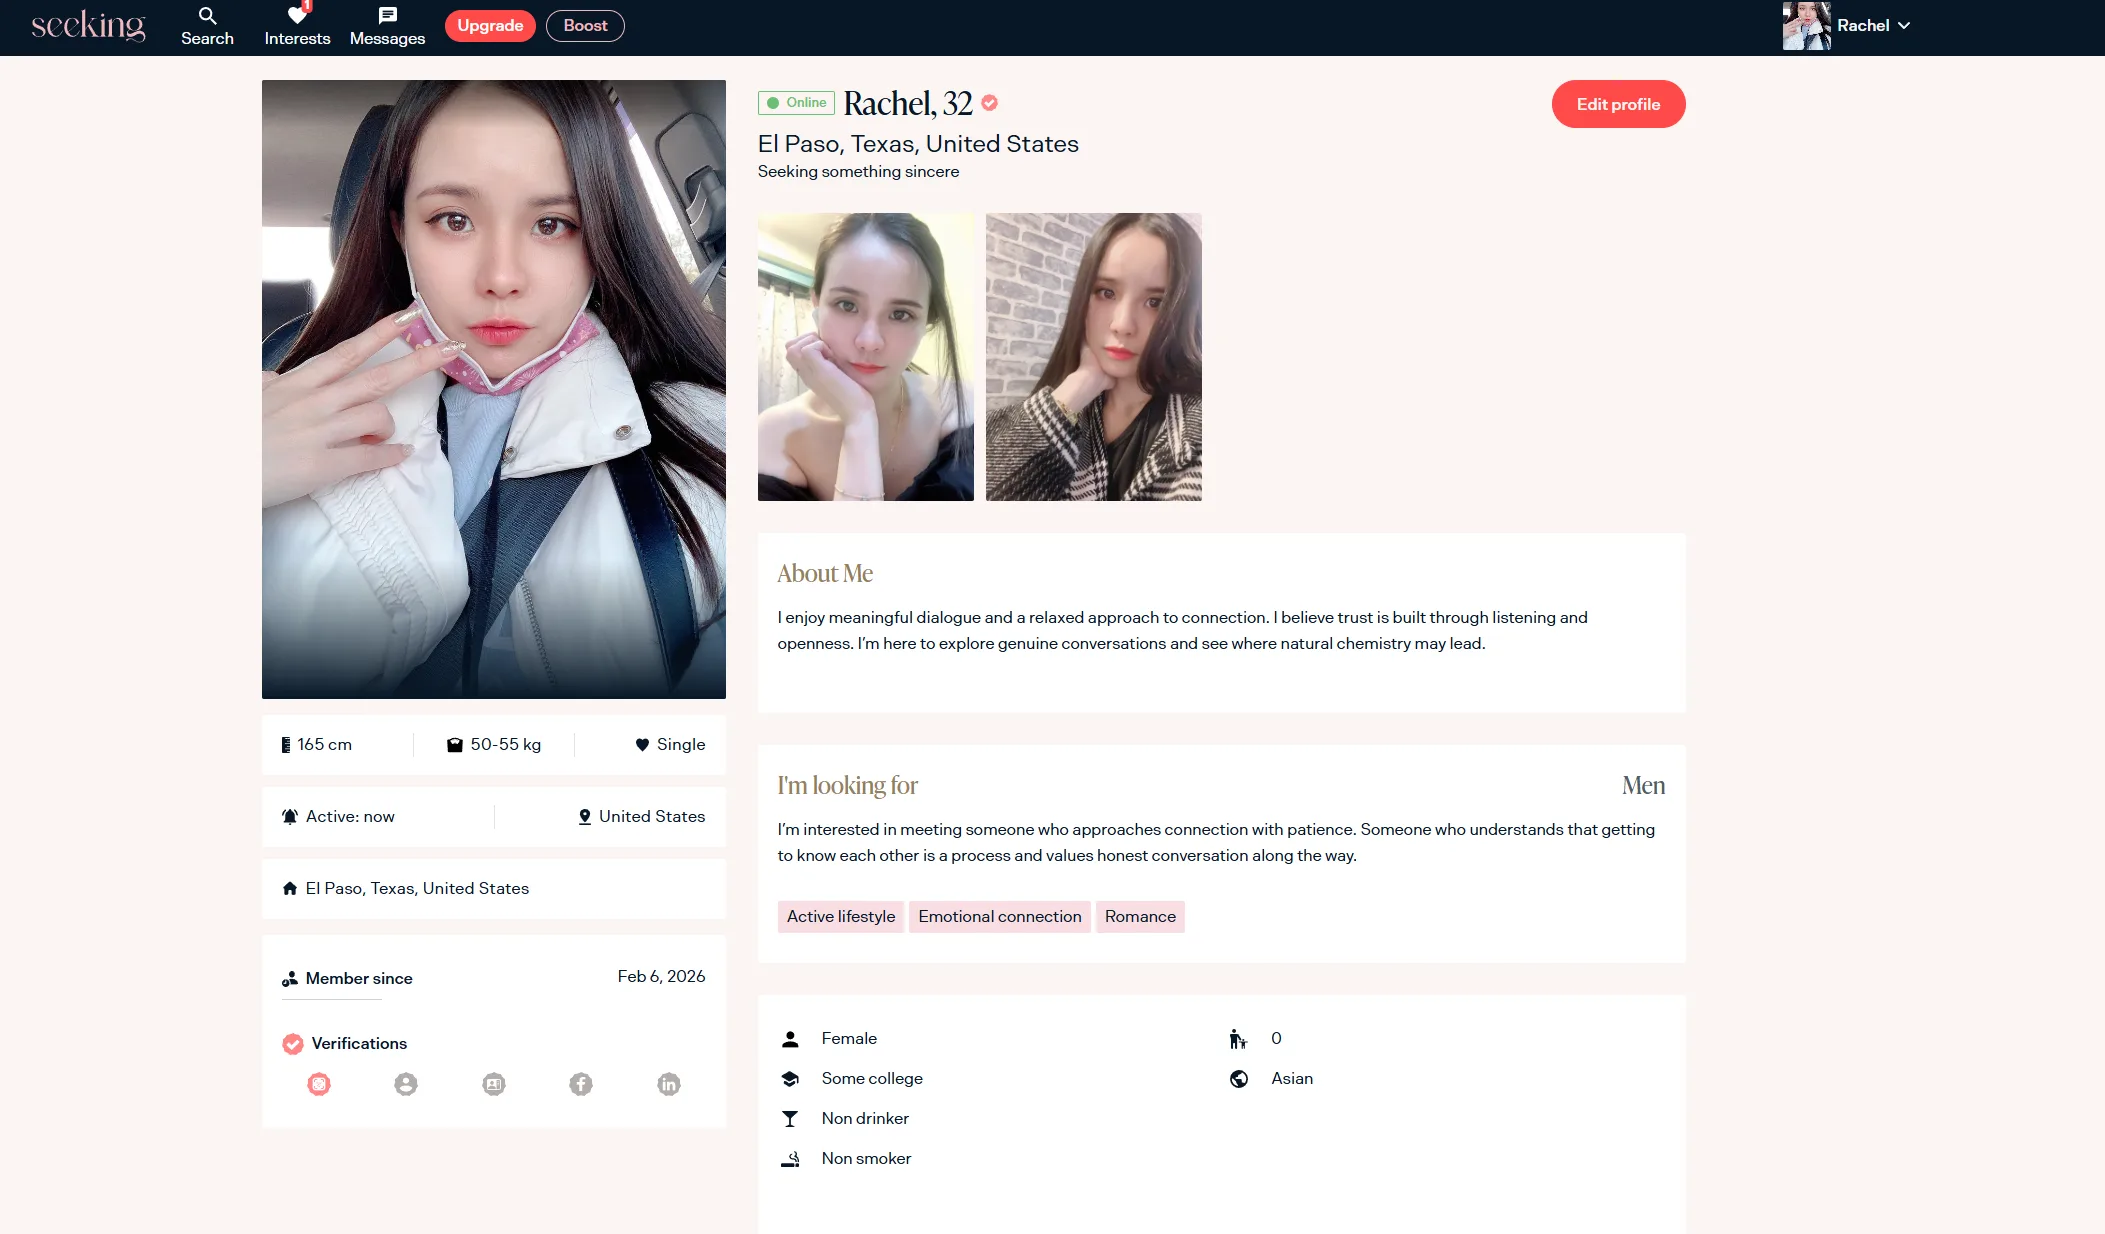The width and height of the screenshot is (2105, 1234).
Task: Click the LinkedIn verification badge
Action: (x=669, y=1084)
